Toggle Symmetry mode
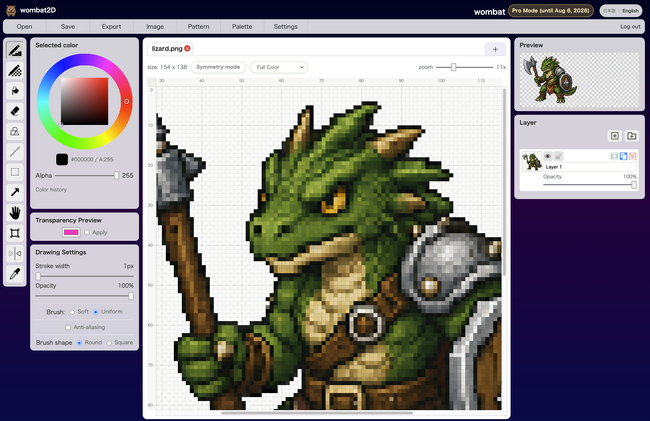 coord(218,67)
